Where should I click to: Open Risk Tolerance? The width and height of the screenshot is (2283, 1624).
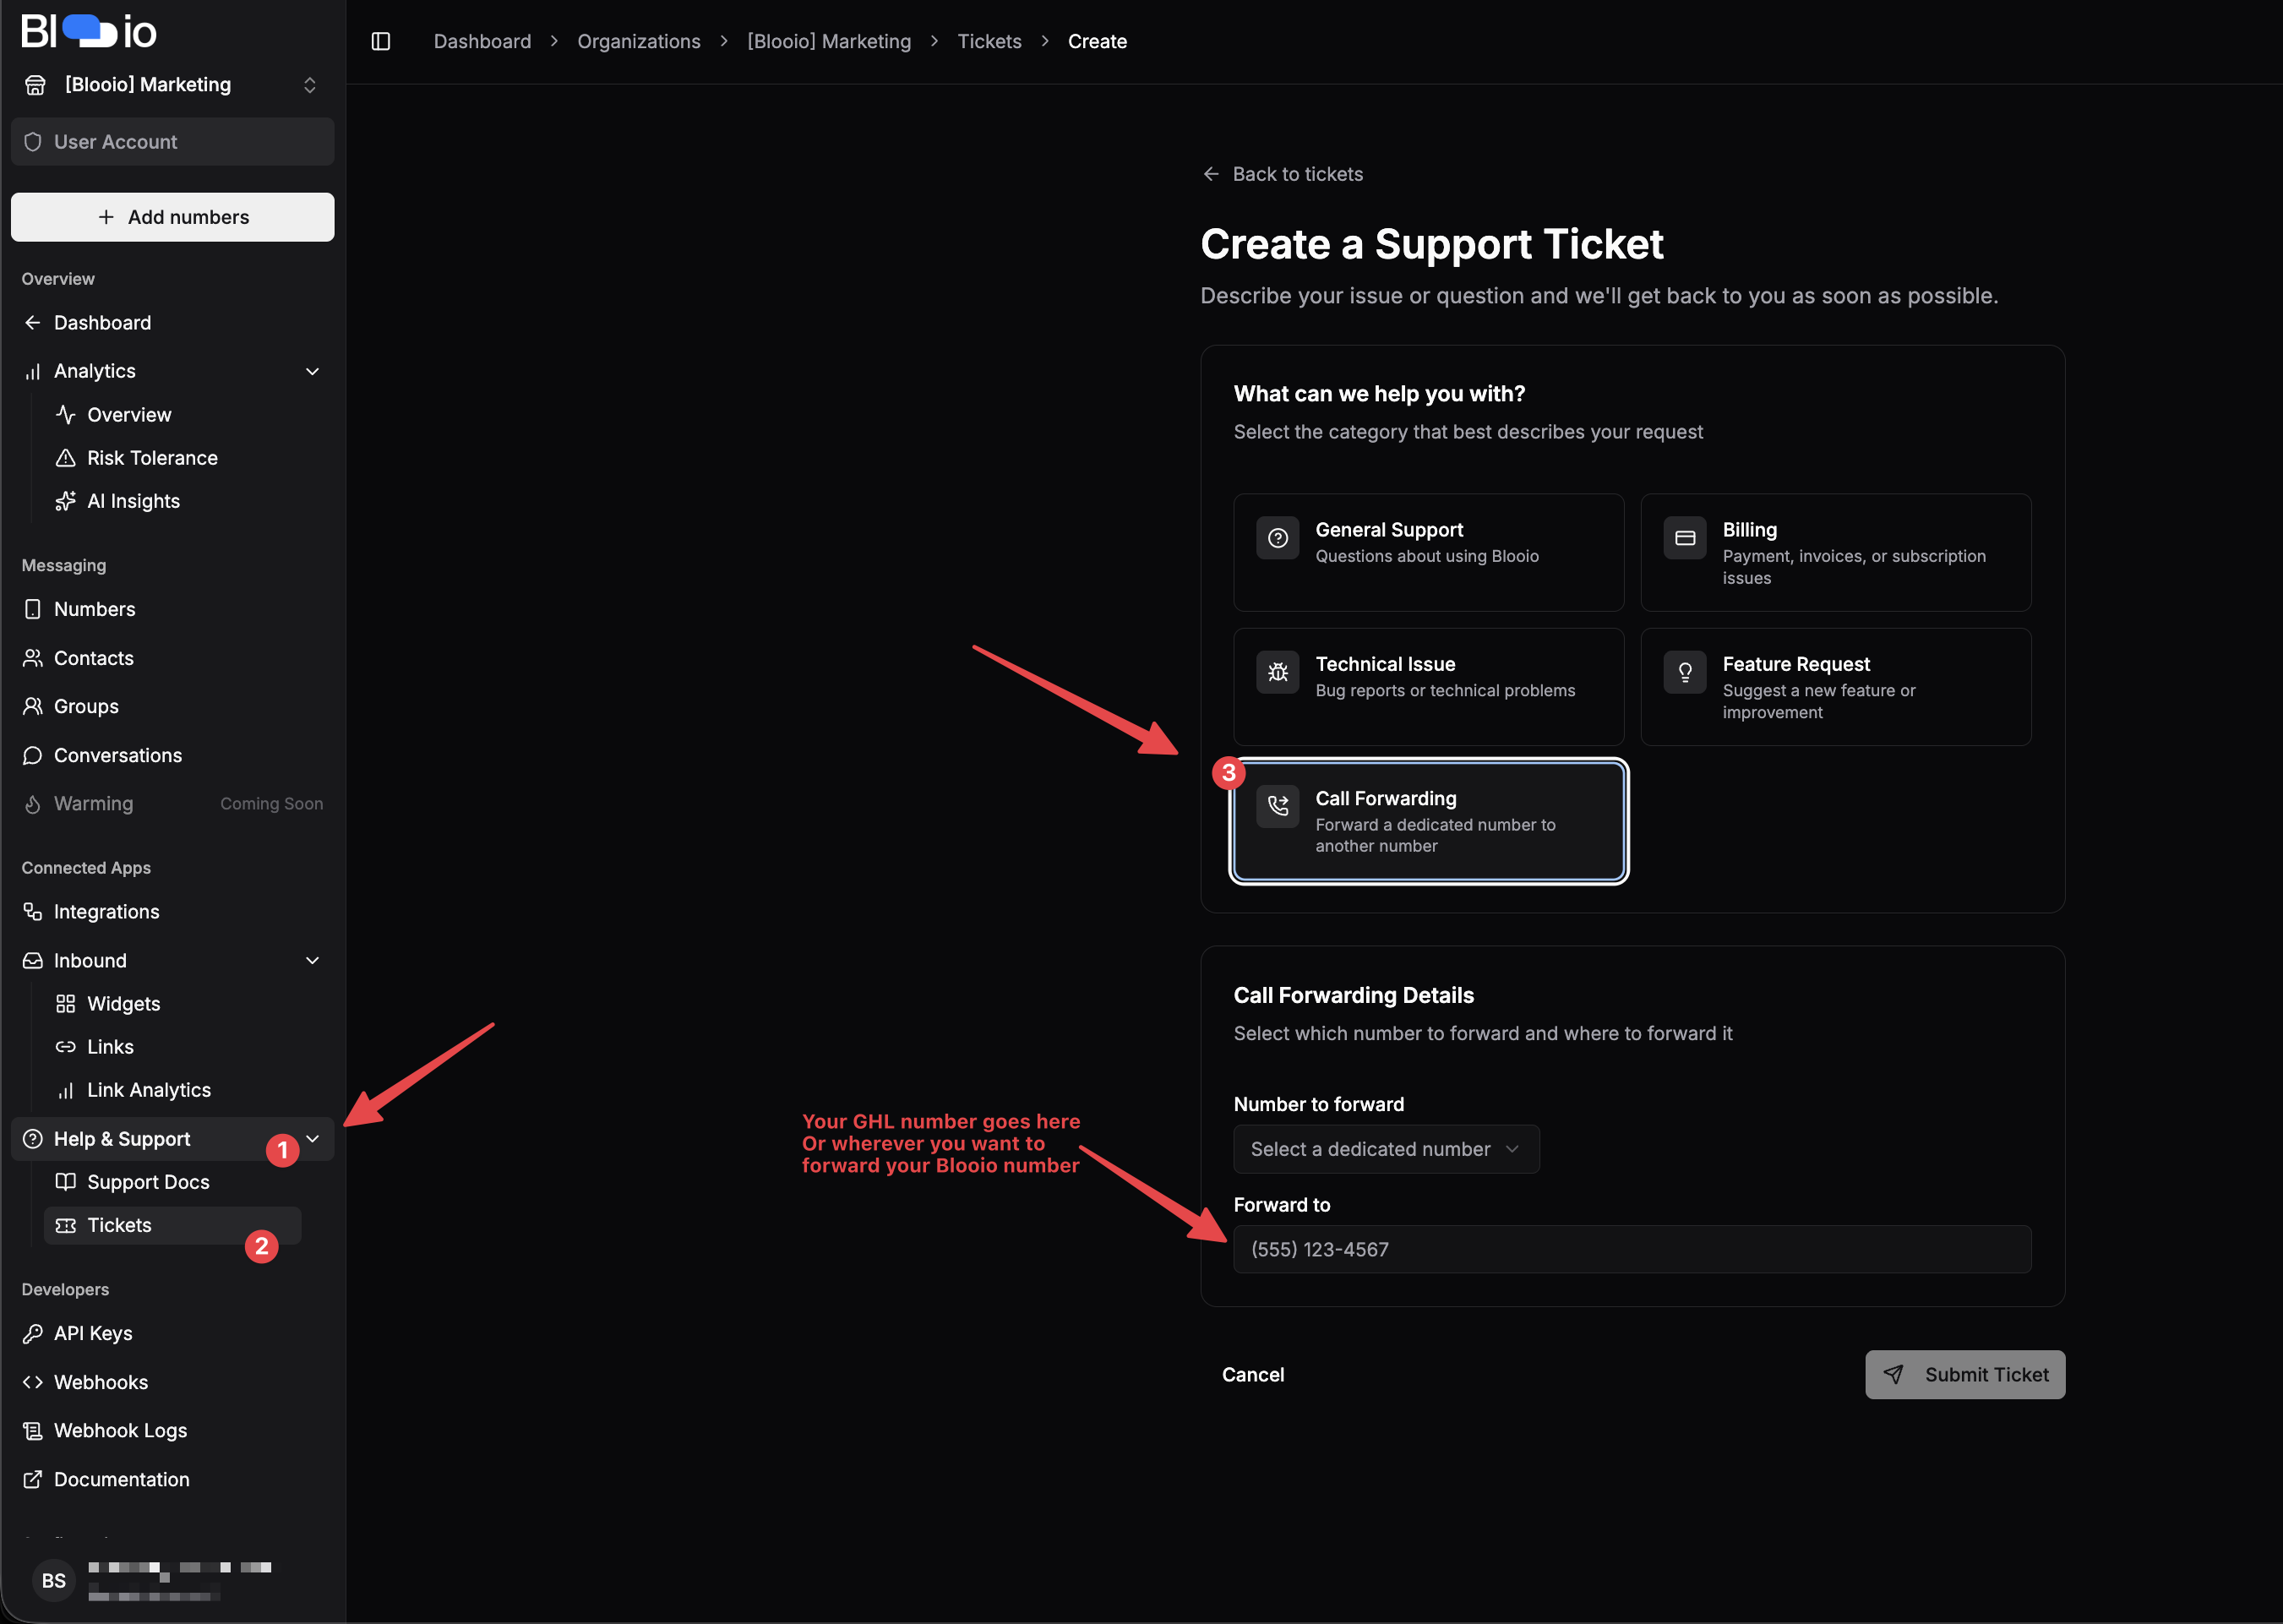coord(152,457)
